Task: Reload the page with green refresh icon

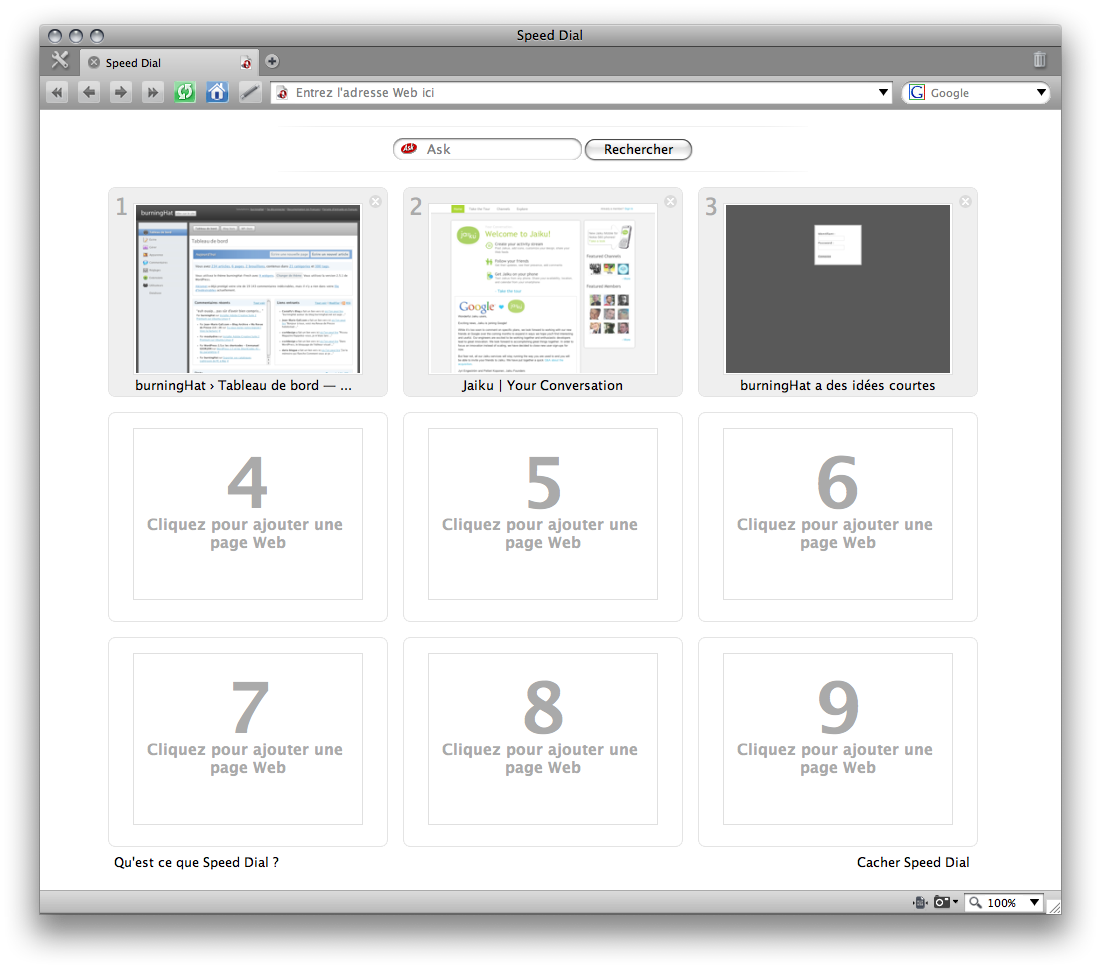Action: coord(185,92)
